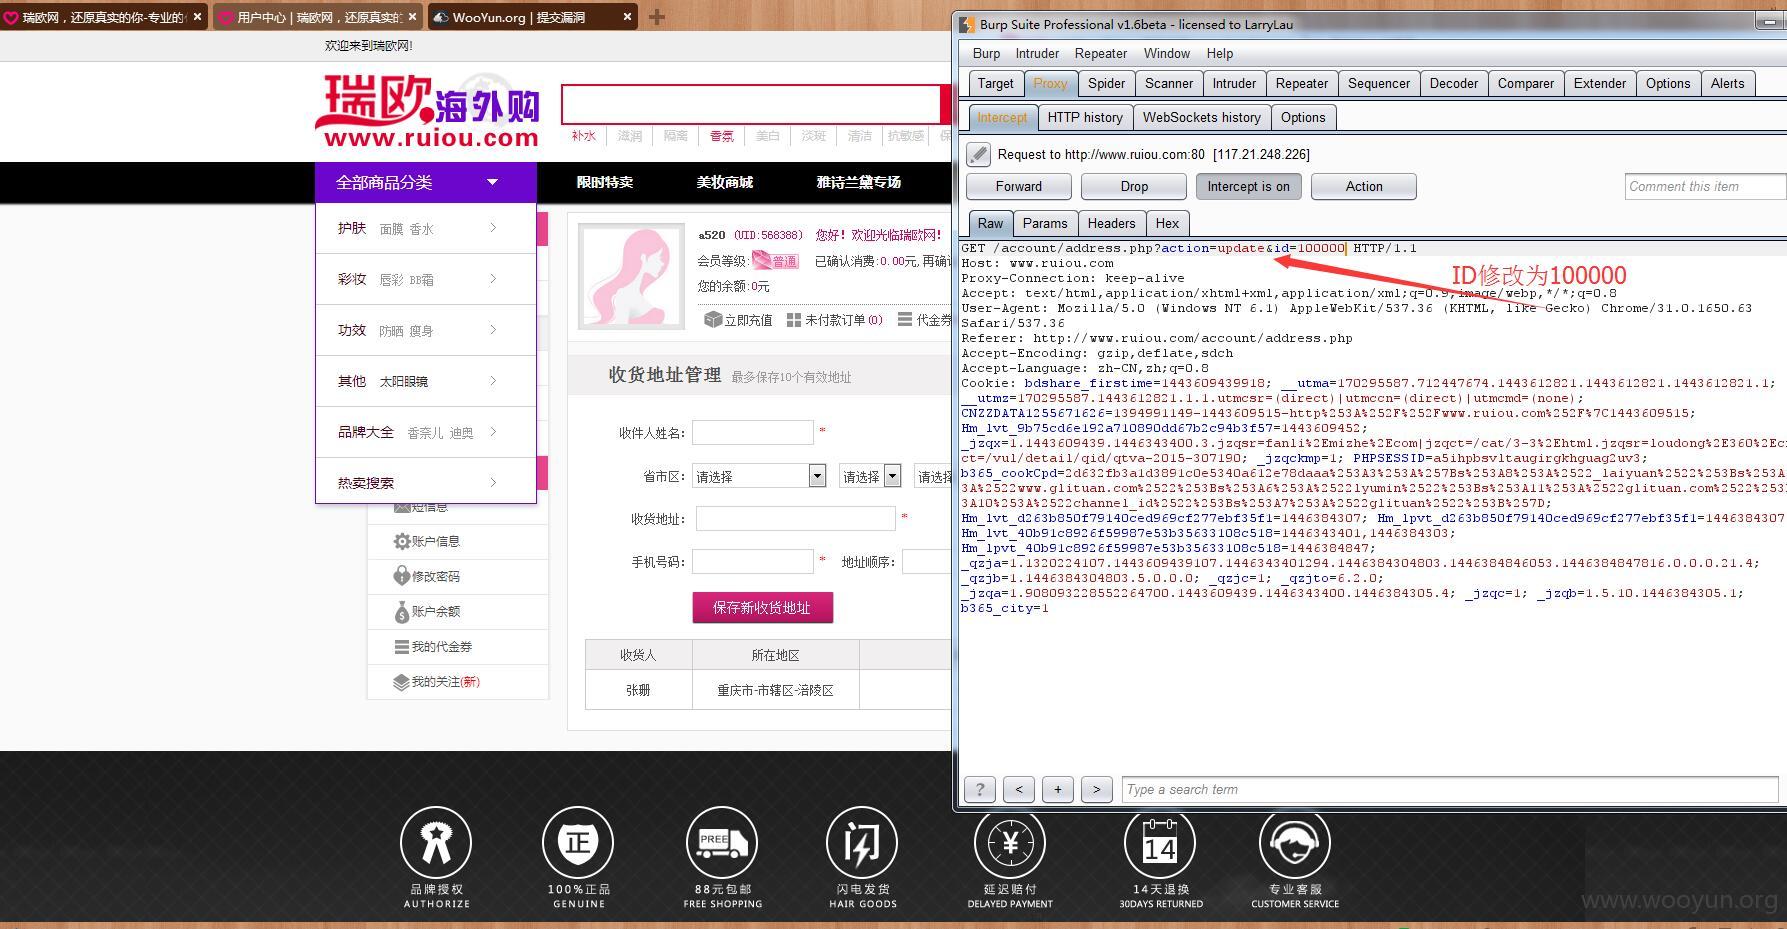Image resolution: width=1787 pixels, height=929 pixels.
Task: Toggle the Intercept is on button
Action: (1248, 187)
